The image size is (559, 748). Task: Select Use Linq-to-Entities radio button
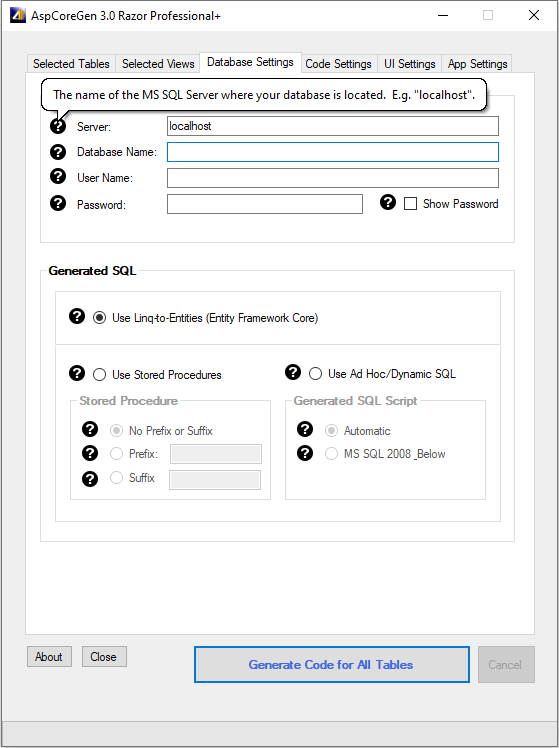point(99,318)
